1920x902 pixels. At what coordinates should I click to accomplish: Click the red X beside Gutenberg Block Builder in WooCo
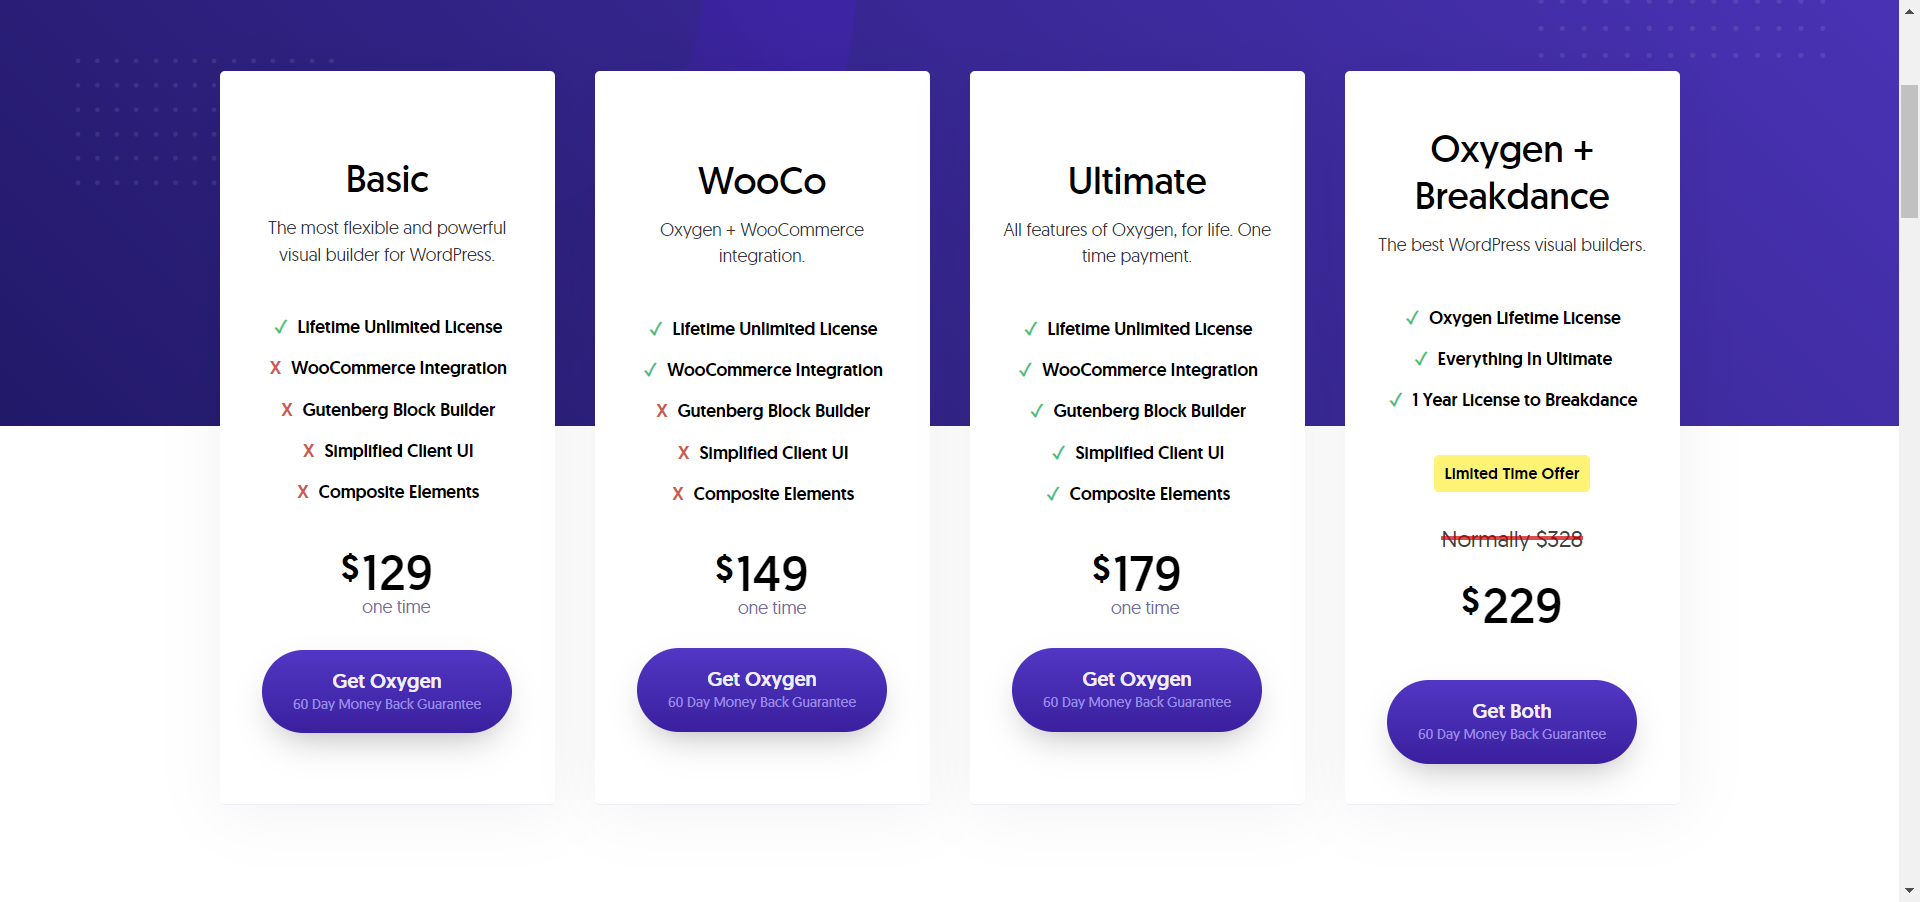(x=661, y=410)
